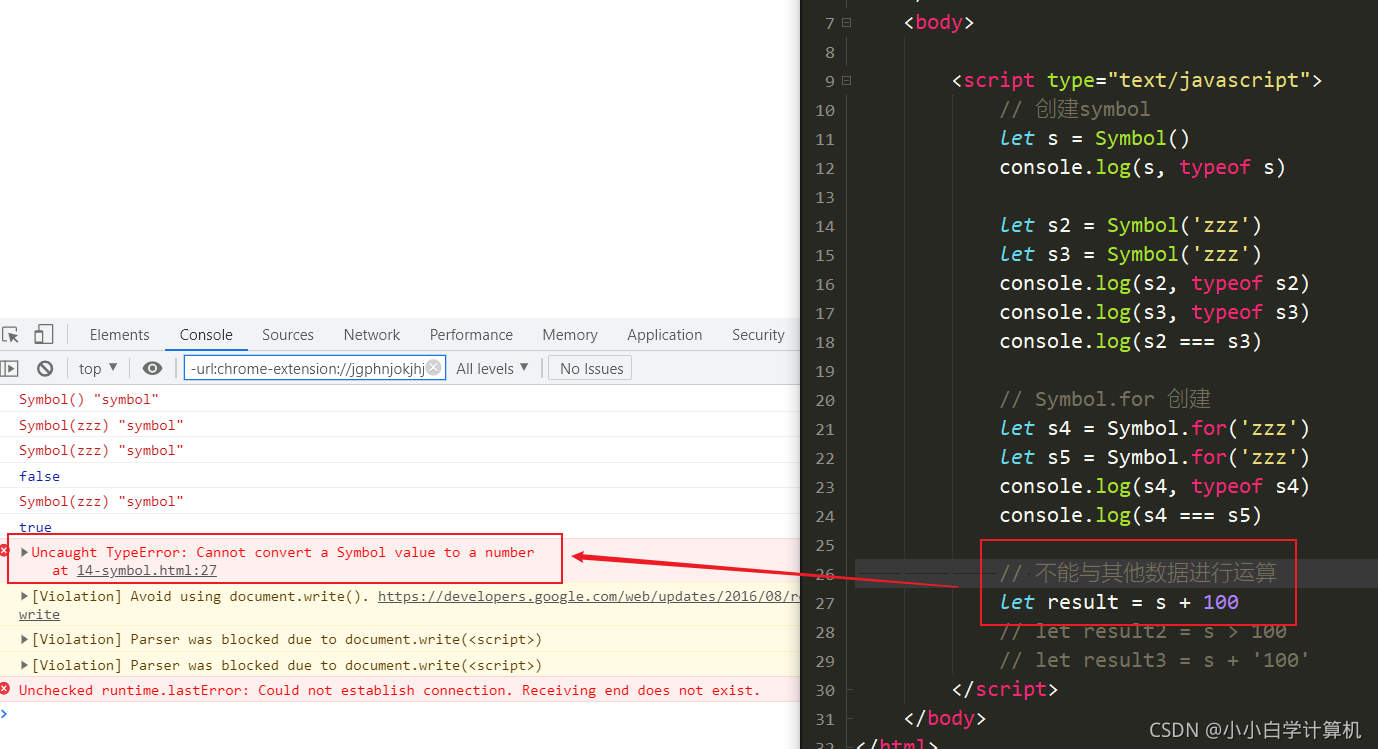
Task: Click the commented '// let result3' line
Action: click(x=1155, y=660)
